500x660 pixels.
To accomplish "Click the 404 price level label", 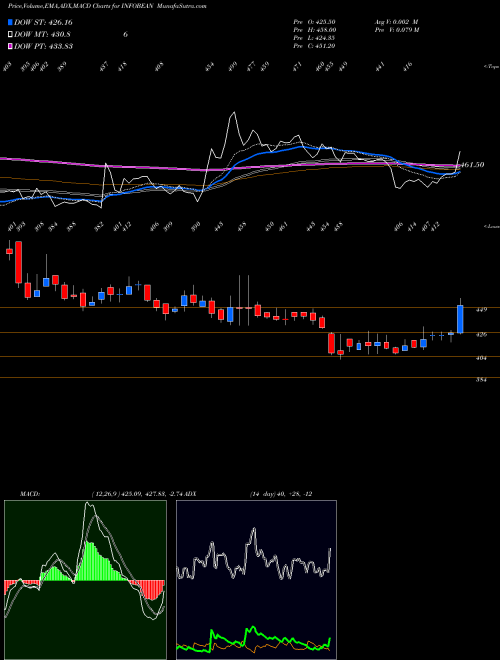I will (481, 358).
